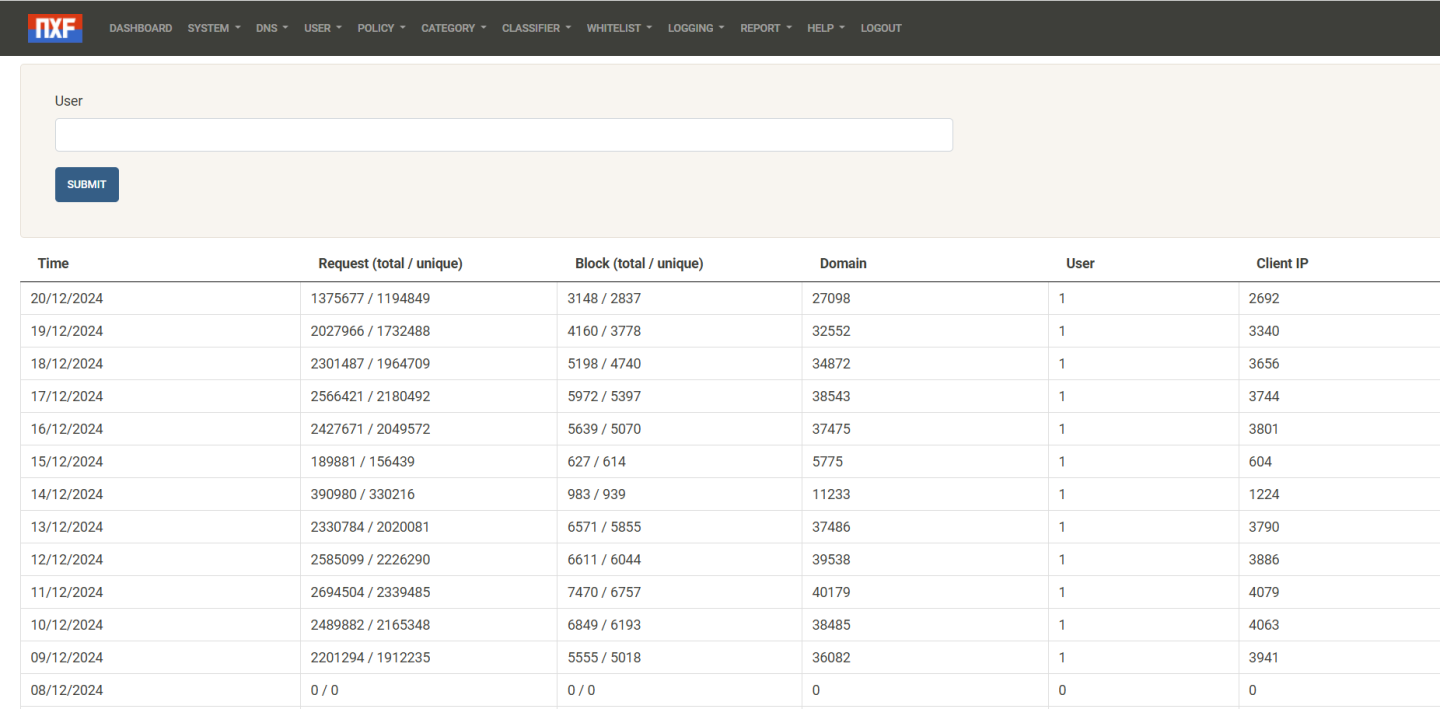This screenshot has height=709, width=1440.
Task: Open the Category dropdown menu
Action: pyautogui.click(x=453, y=28)
